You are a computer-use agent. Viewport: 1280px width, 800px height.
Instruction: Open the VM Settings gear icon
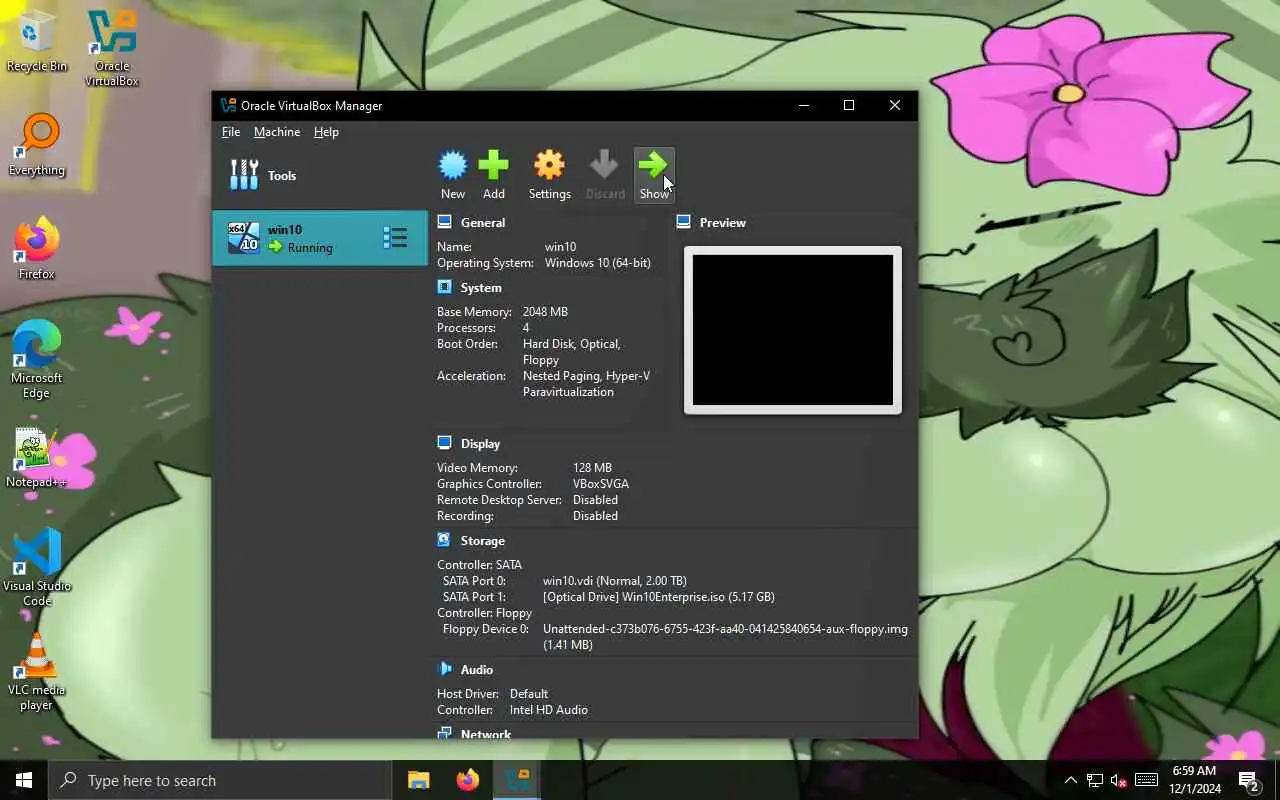tap(549, 165)
